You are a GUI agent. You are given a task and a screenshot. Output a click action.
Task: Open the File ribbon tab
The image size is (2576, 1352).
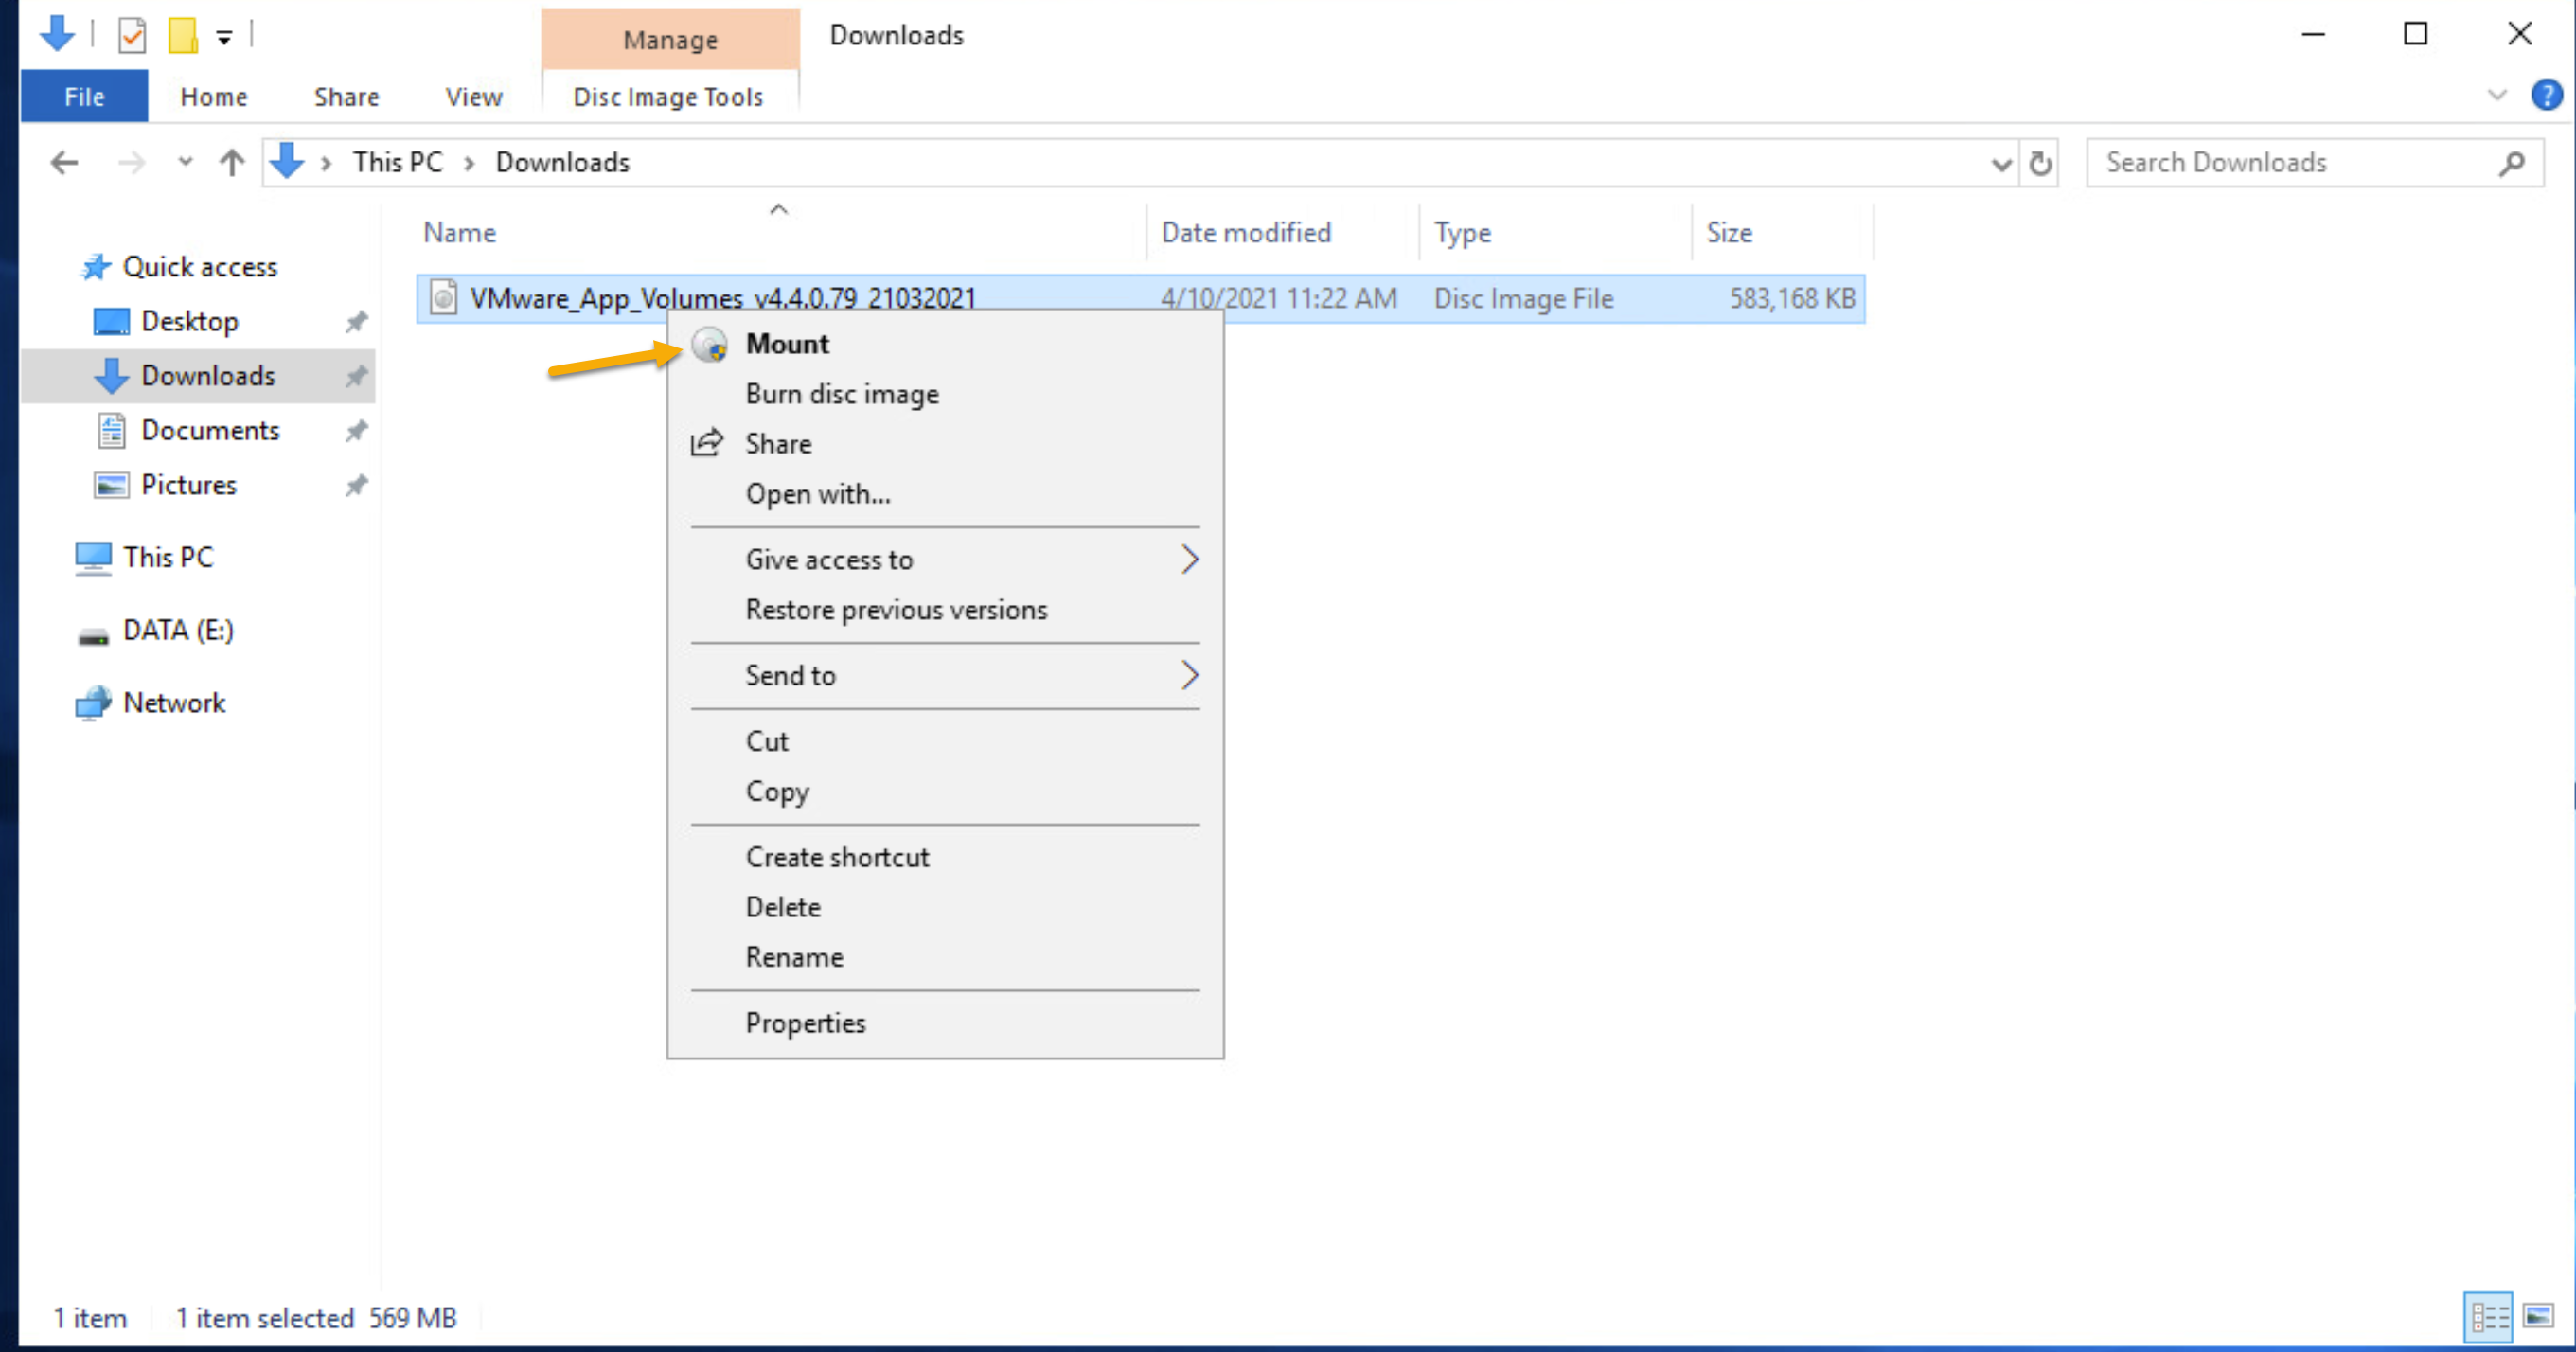pos(84,96)
